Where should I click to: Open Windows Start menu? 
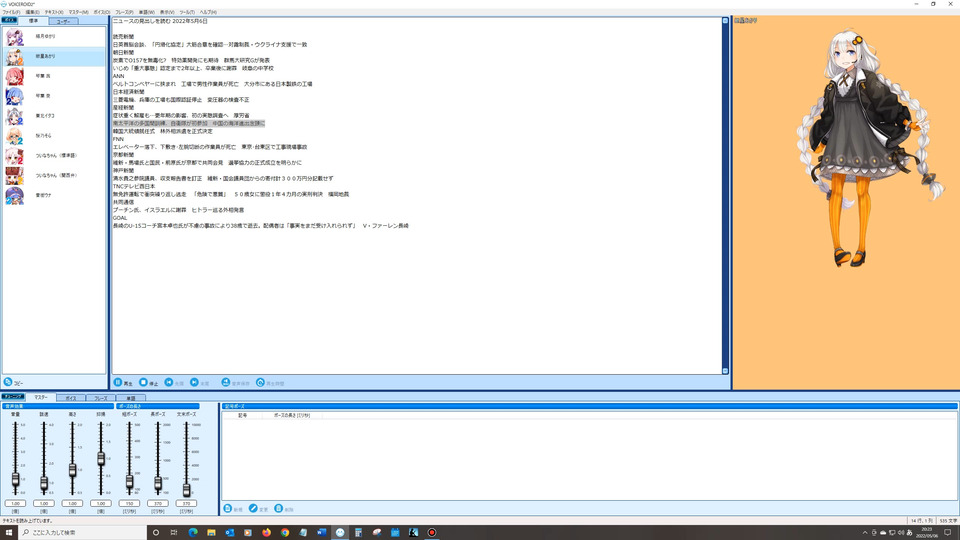9,532
